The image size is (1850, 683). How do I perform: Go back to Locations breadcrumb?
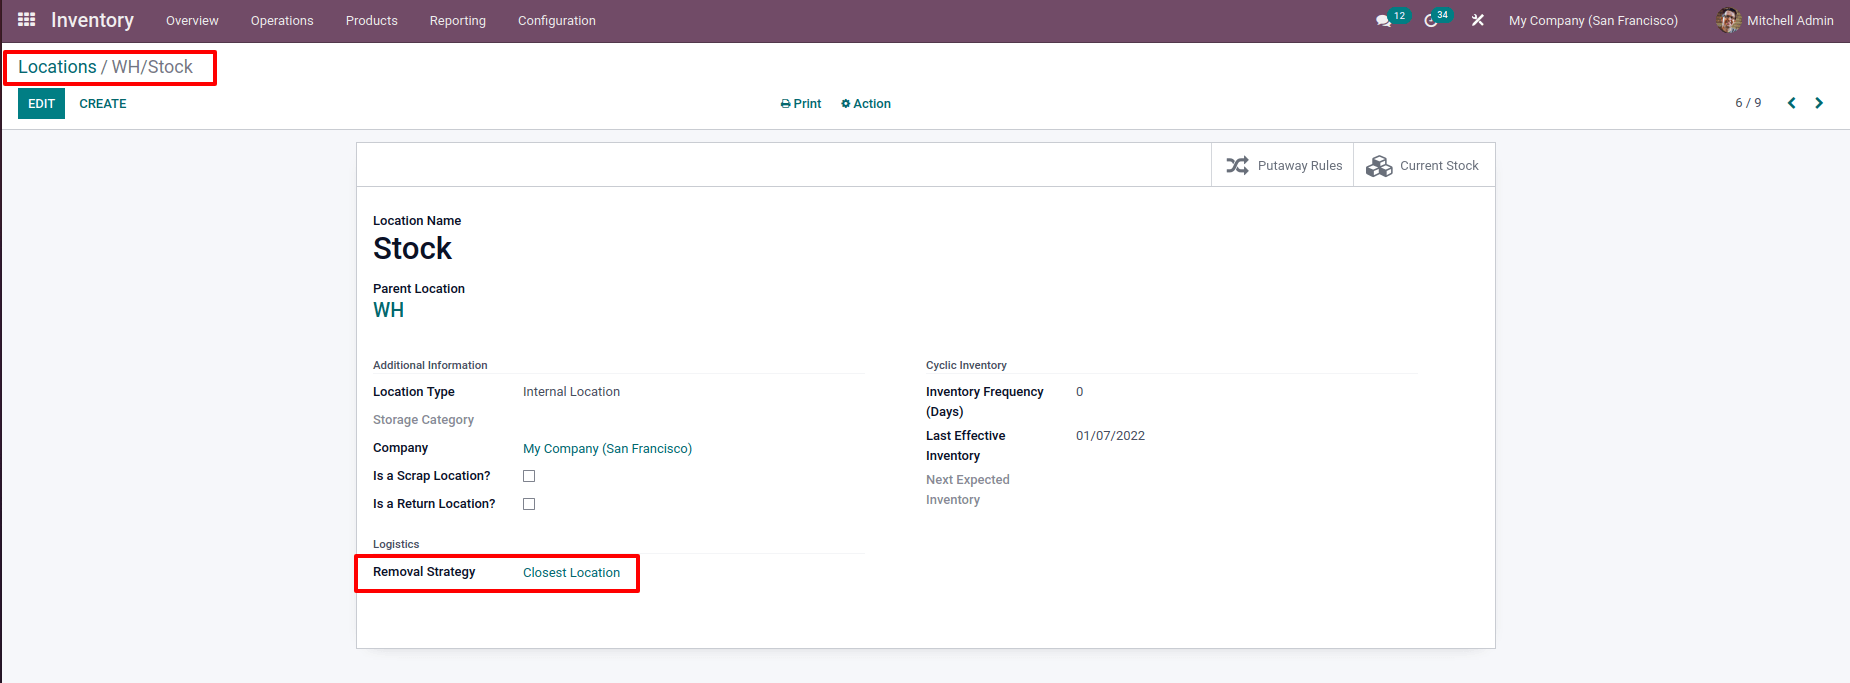[57, 67]
